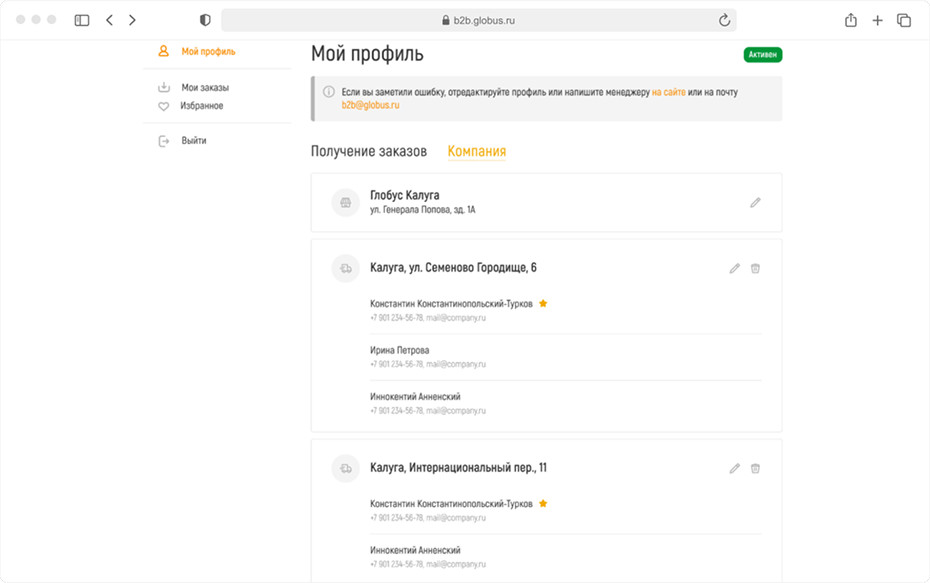
Task: Click edit pencil for Глобус Калуга store
Action: pos(755,203)
